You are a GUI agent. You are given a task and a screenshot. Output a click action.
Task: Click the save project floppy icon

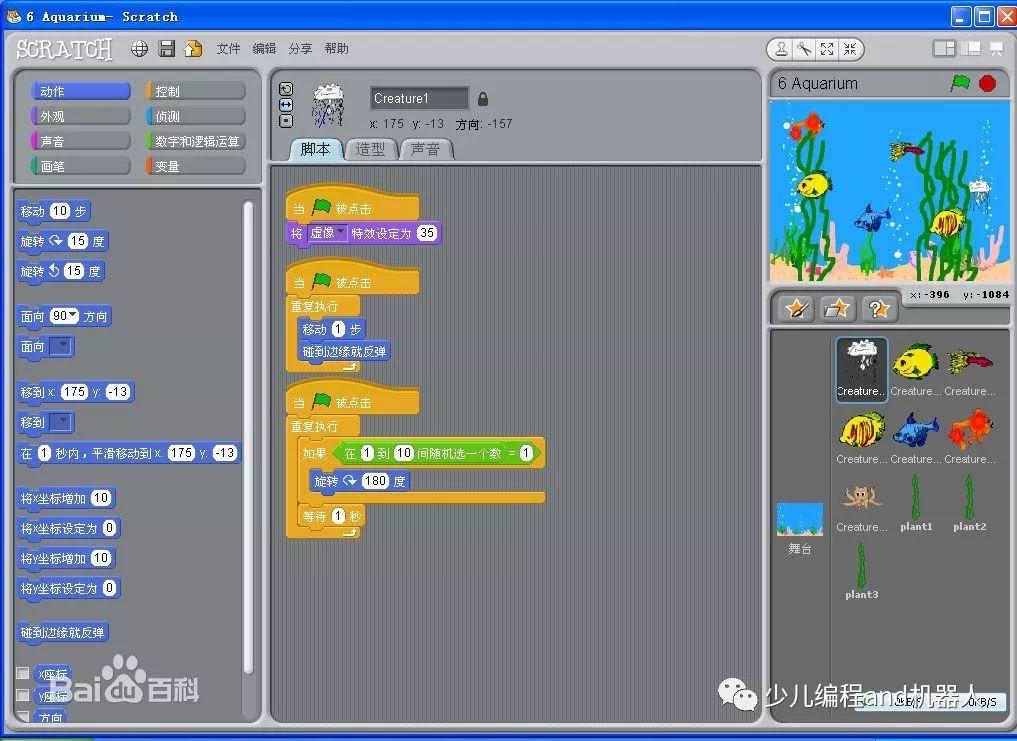[167, 49]
